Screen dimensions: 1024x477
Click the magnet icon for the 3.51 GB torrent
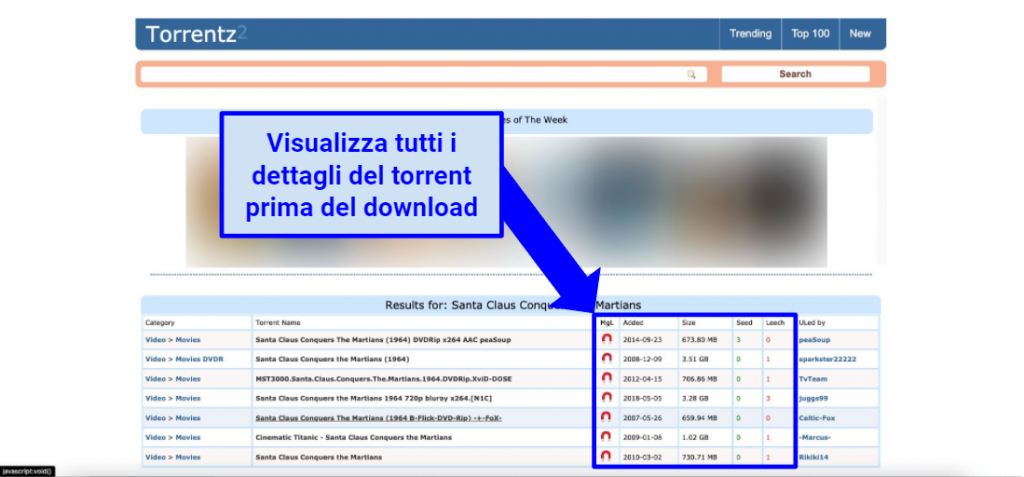tap(606, 359)
